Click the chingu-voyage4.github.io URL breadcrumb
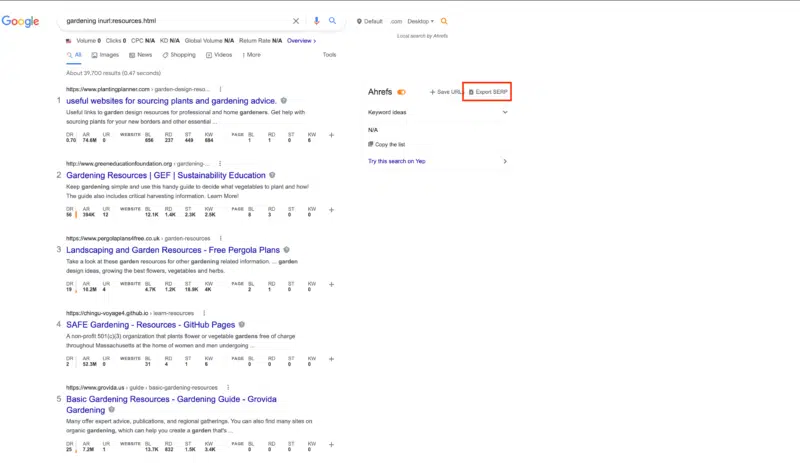 click(x=130, y=313)
